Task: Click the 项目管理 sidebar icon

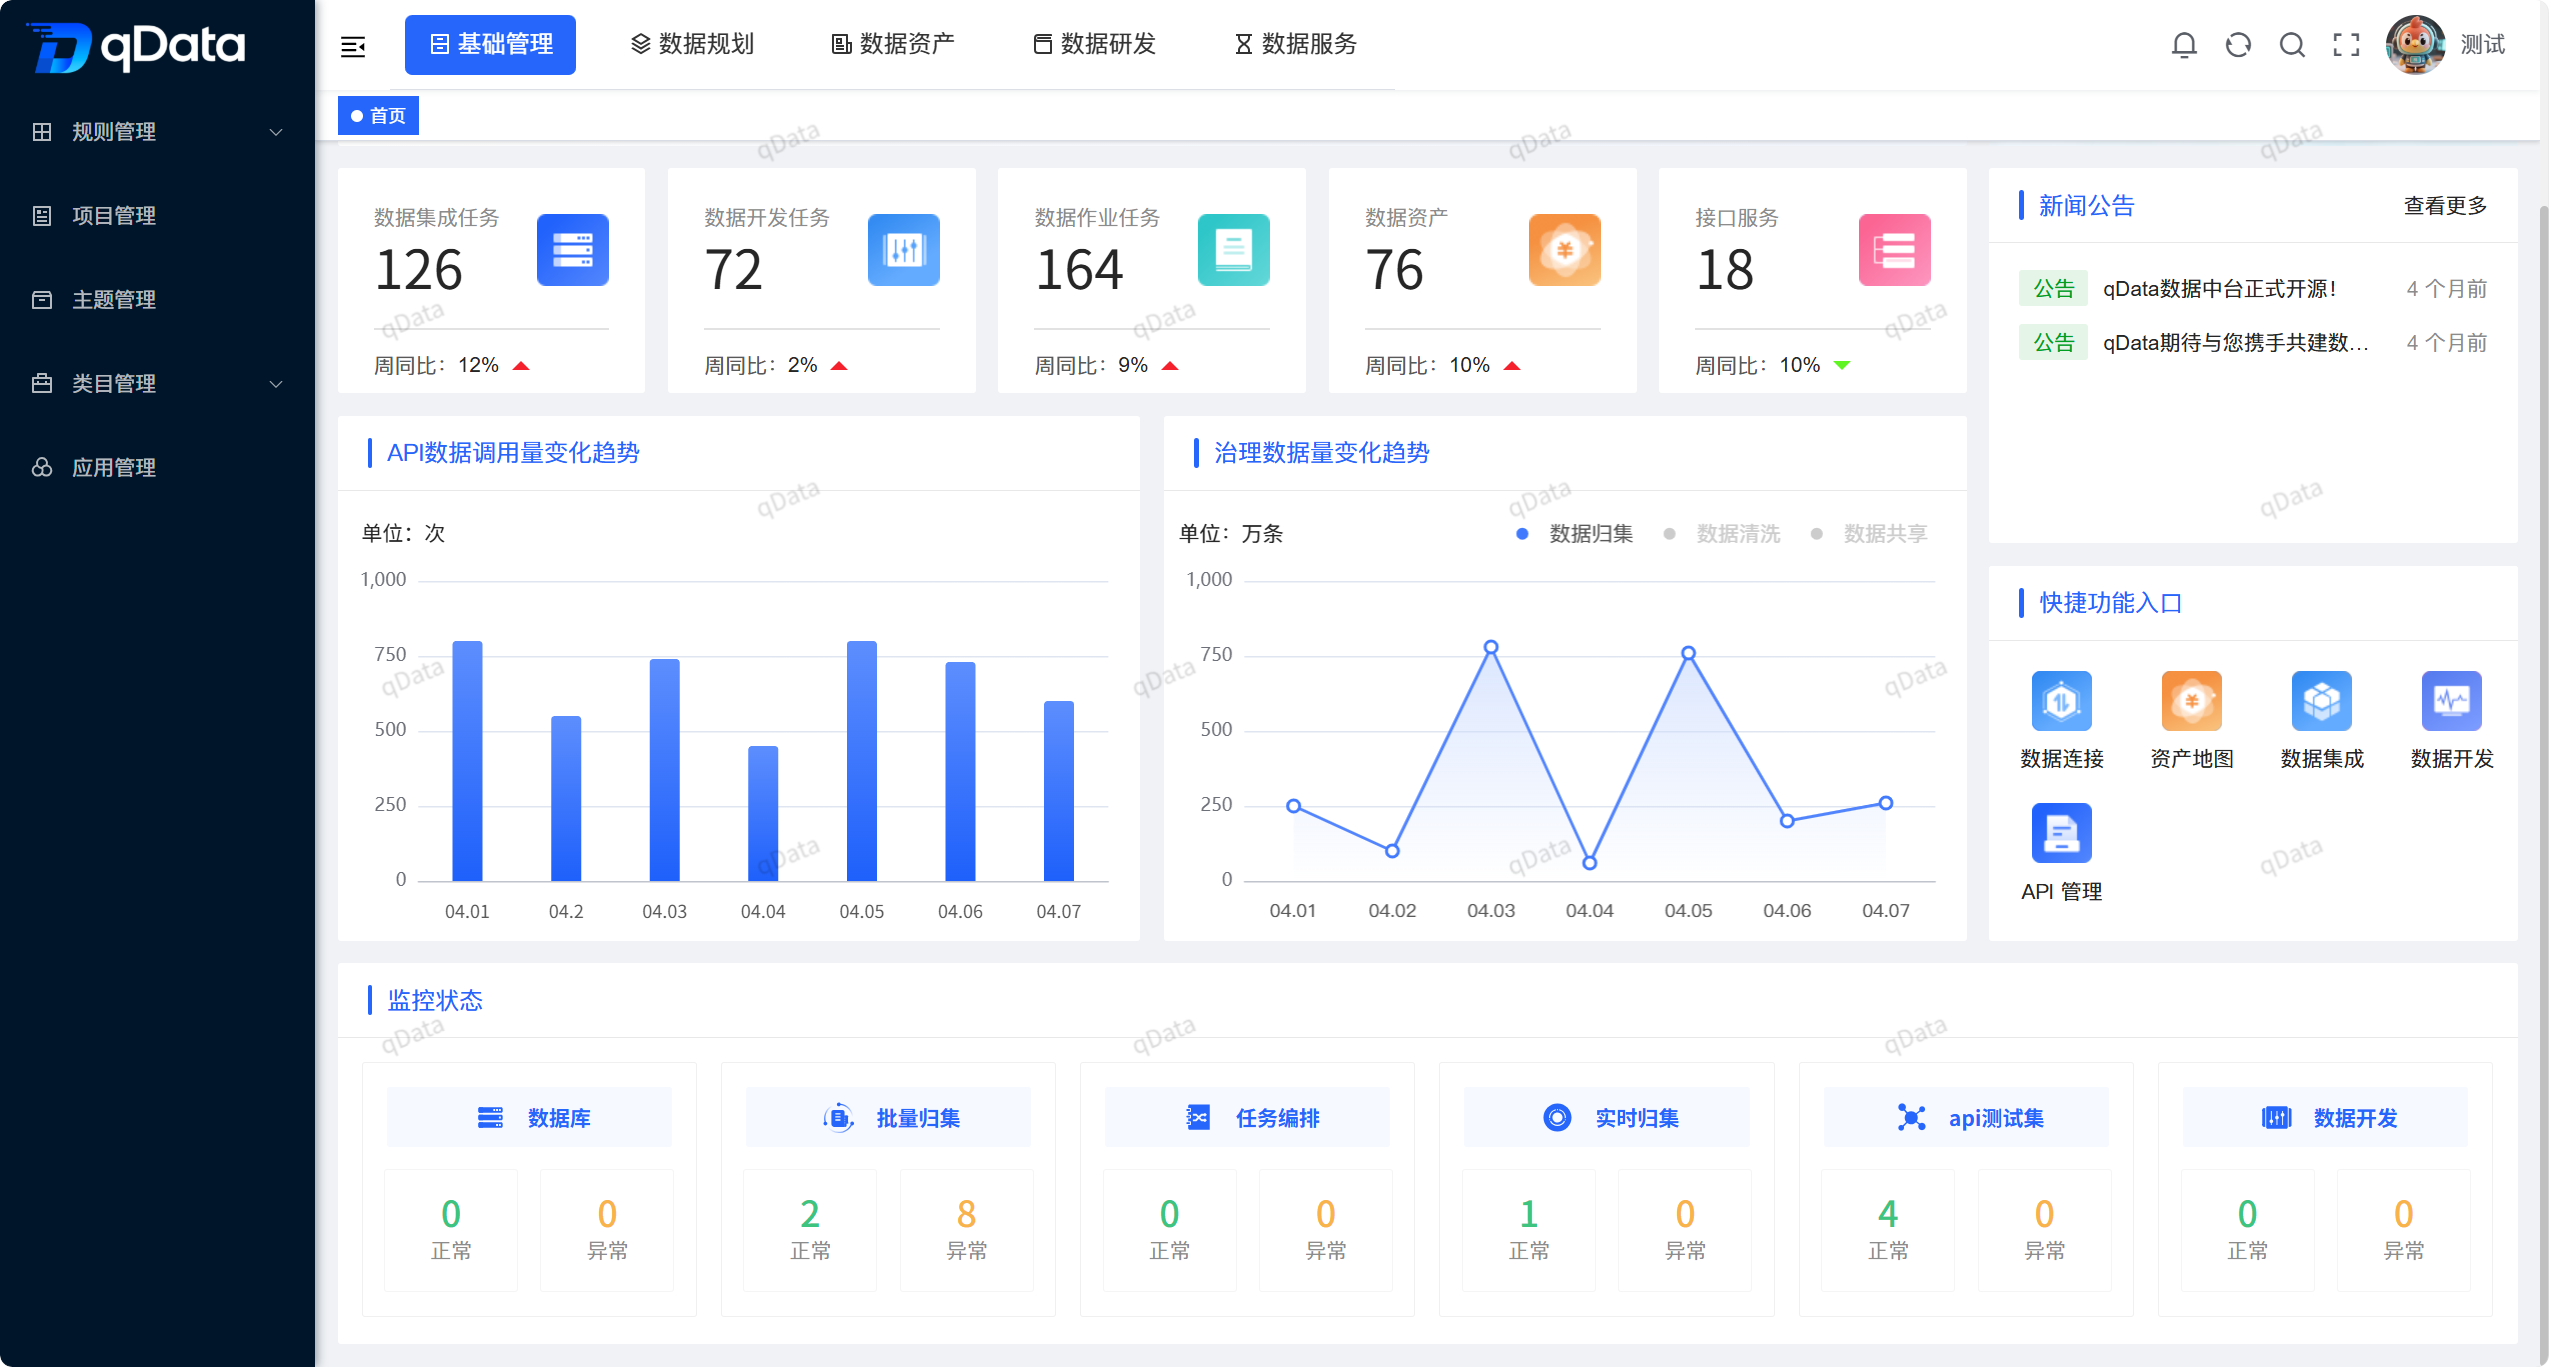Action: pos(42,216)
